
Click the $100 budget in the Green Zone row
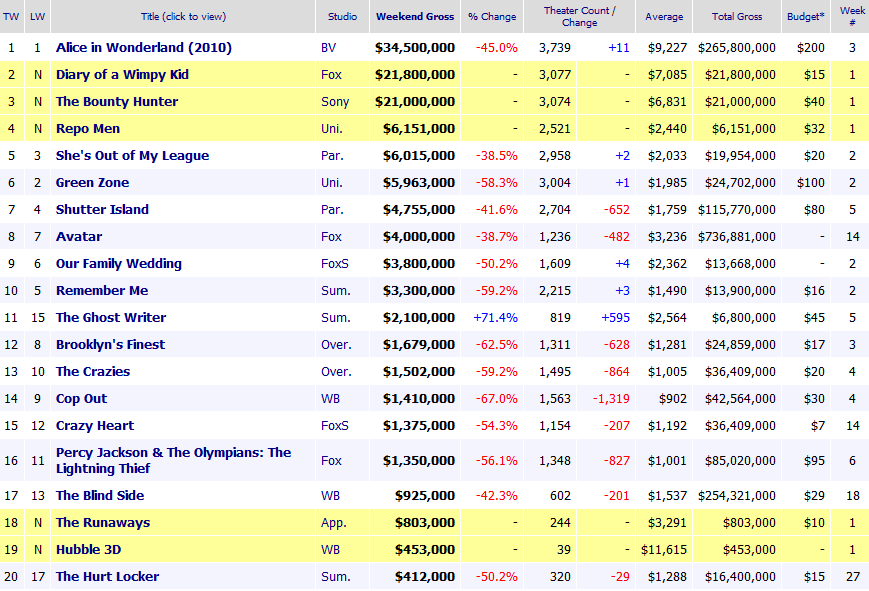click(x=811, y=182)
